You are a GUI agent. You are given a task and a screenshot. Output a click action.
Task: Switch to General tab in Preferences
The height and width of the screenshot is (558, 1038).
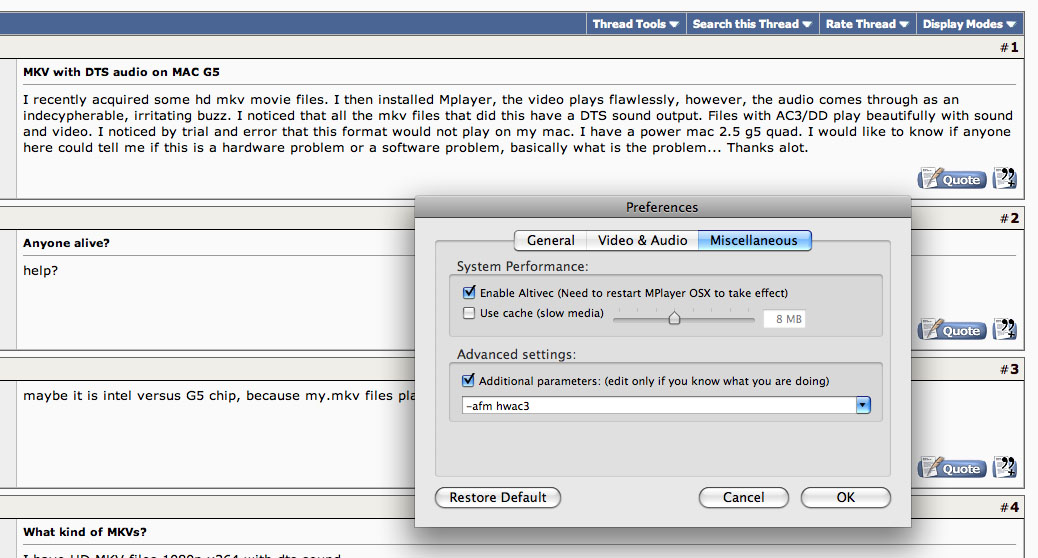click(550, 240)
